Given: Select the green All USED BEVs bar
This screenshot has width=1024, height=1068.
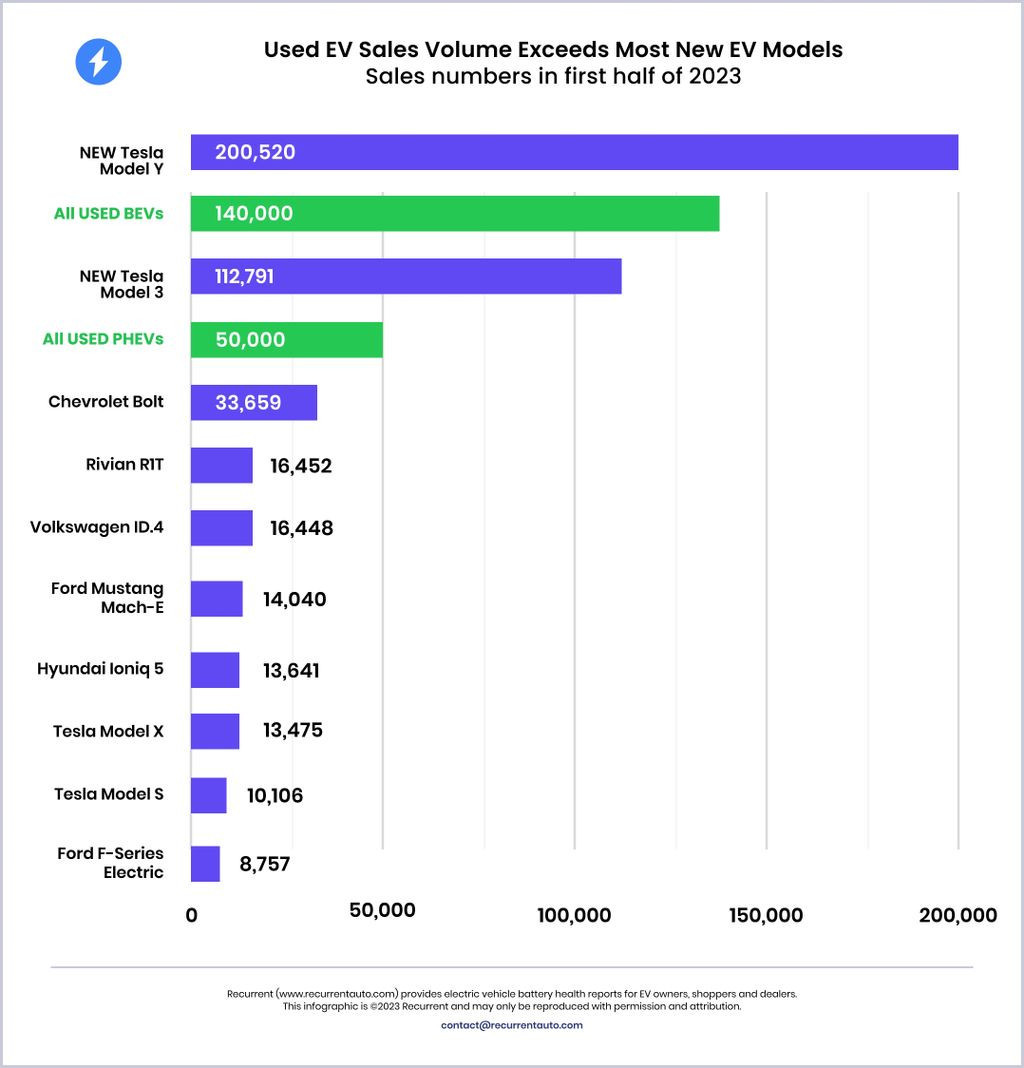Looking at the screenshot, I should point(455,214).
